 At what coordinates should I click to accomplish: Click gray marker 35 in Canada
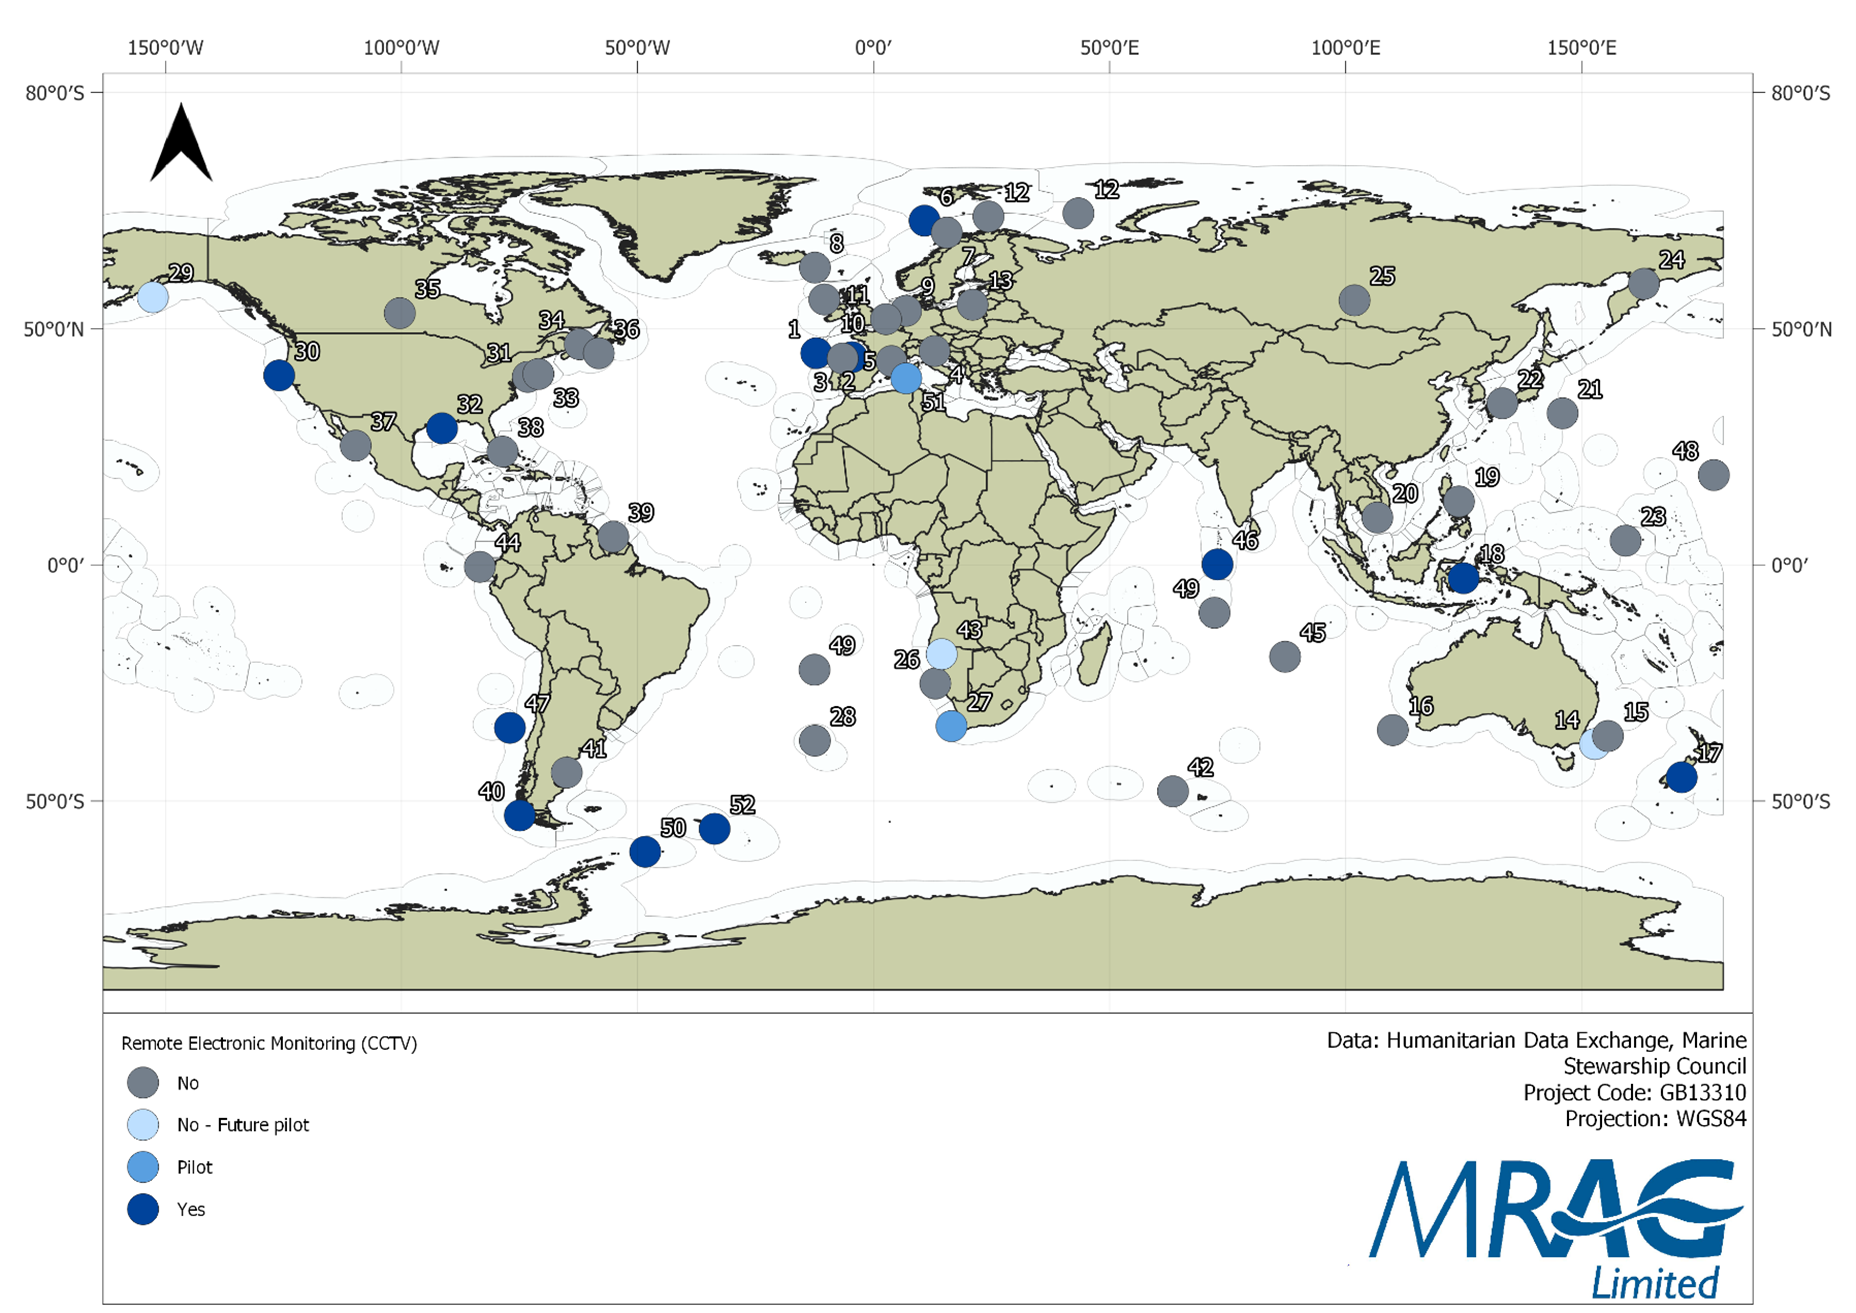400,313
